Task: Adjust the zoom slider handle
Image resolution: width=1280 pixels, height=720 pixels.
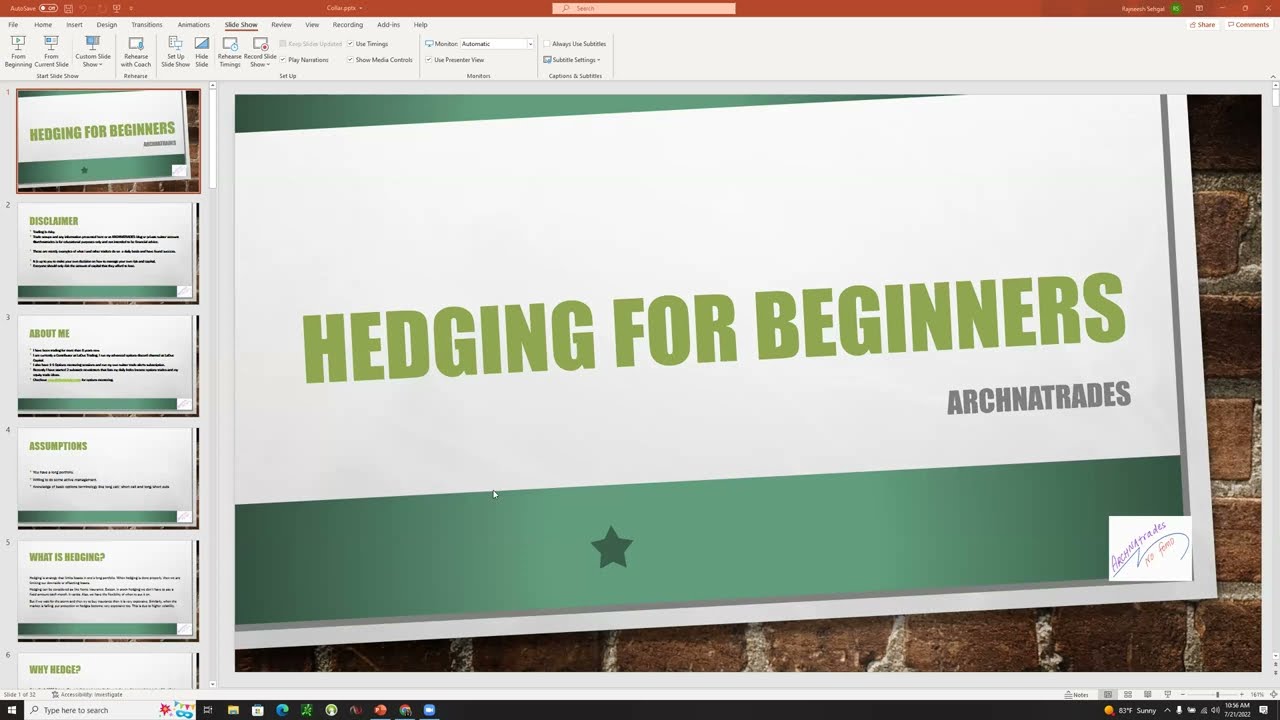Action: (1217, 694)
